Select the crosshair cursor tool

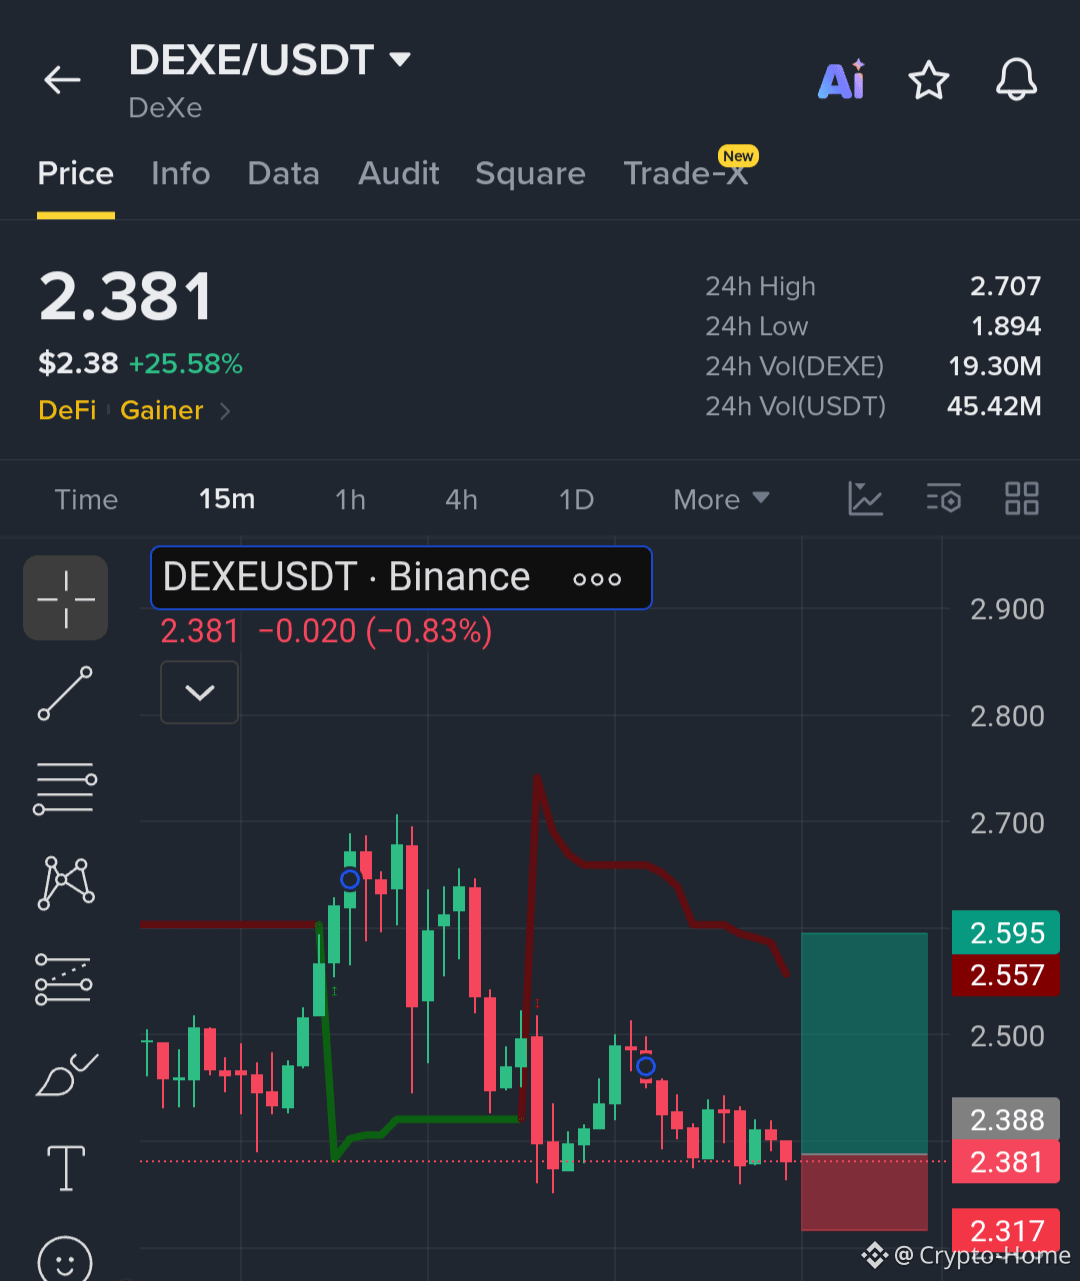pos(66,598)
